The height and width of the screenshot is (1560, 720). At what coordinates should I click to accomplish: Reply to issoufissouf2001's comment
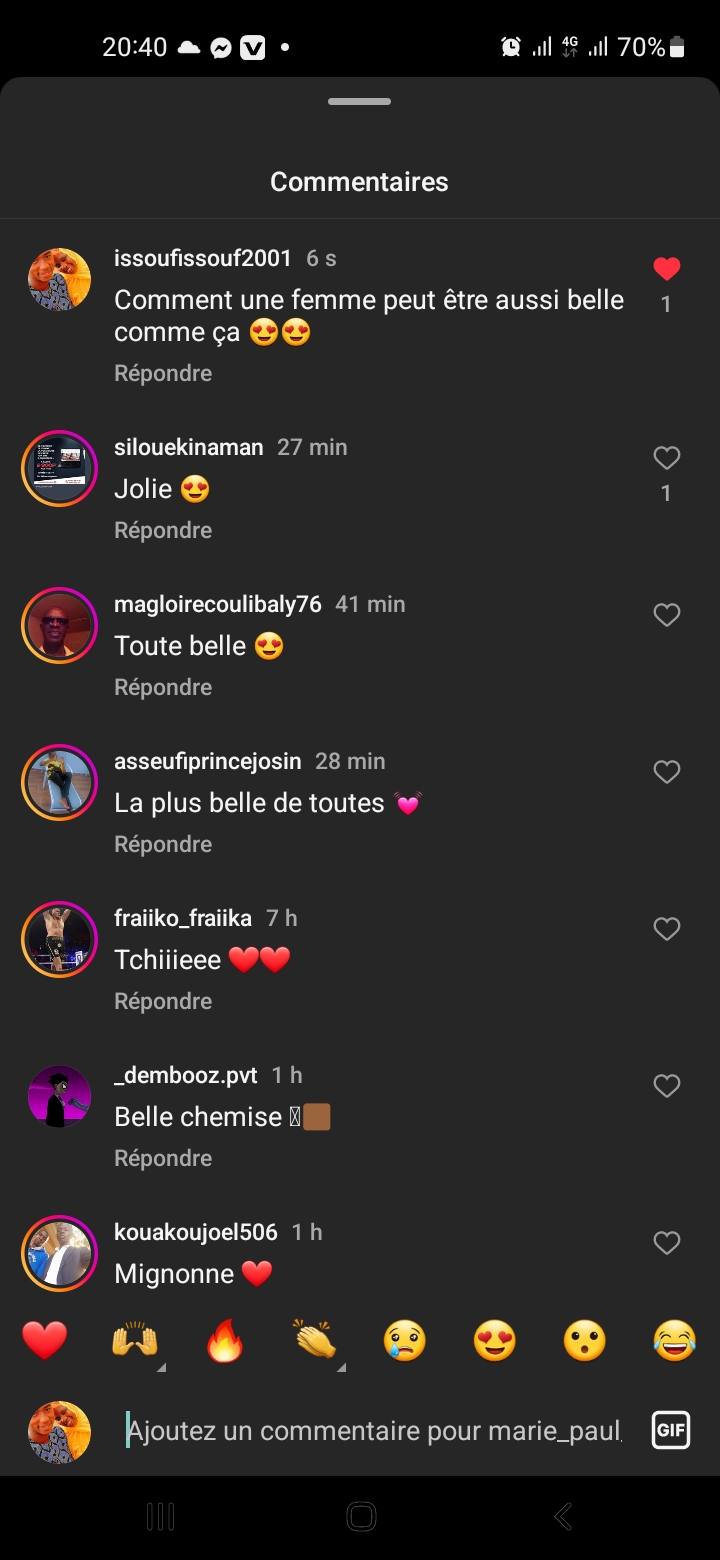click(x=163, y=373)
